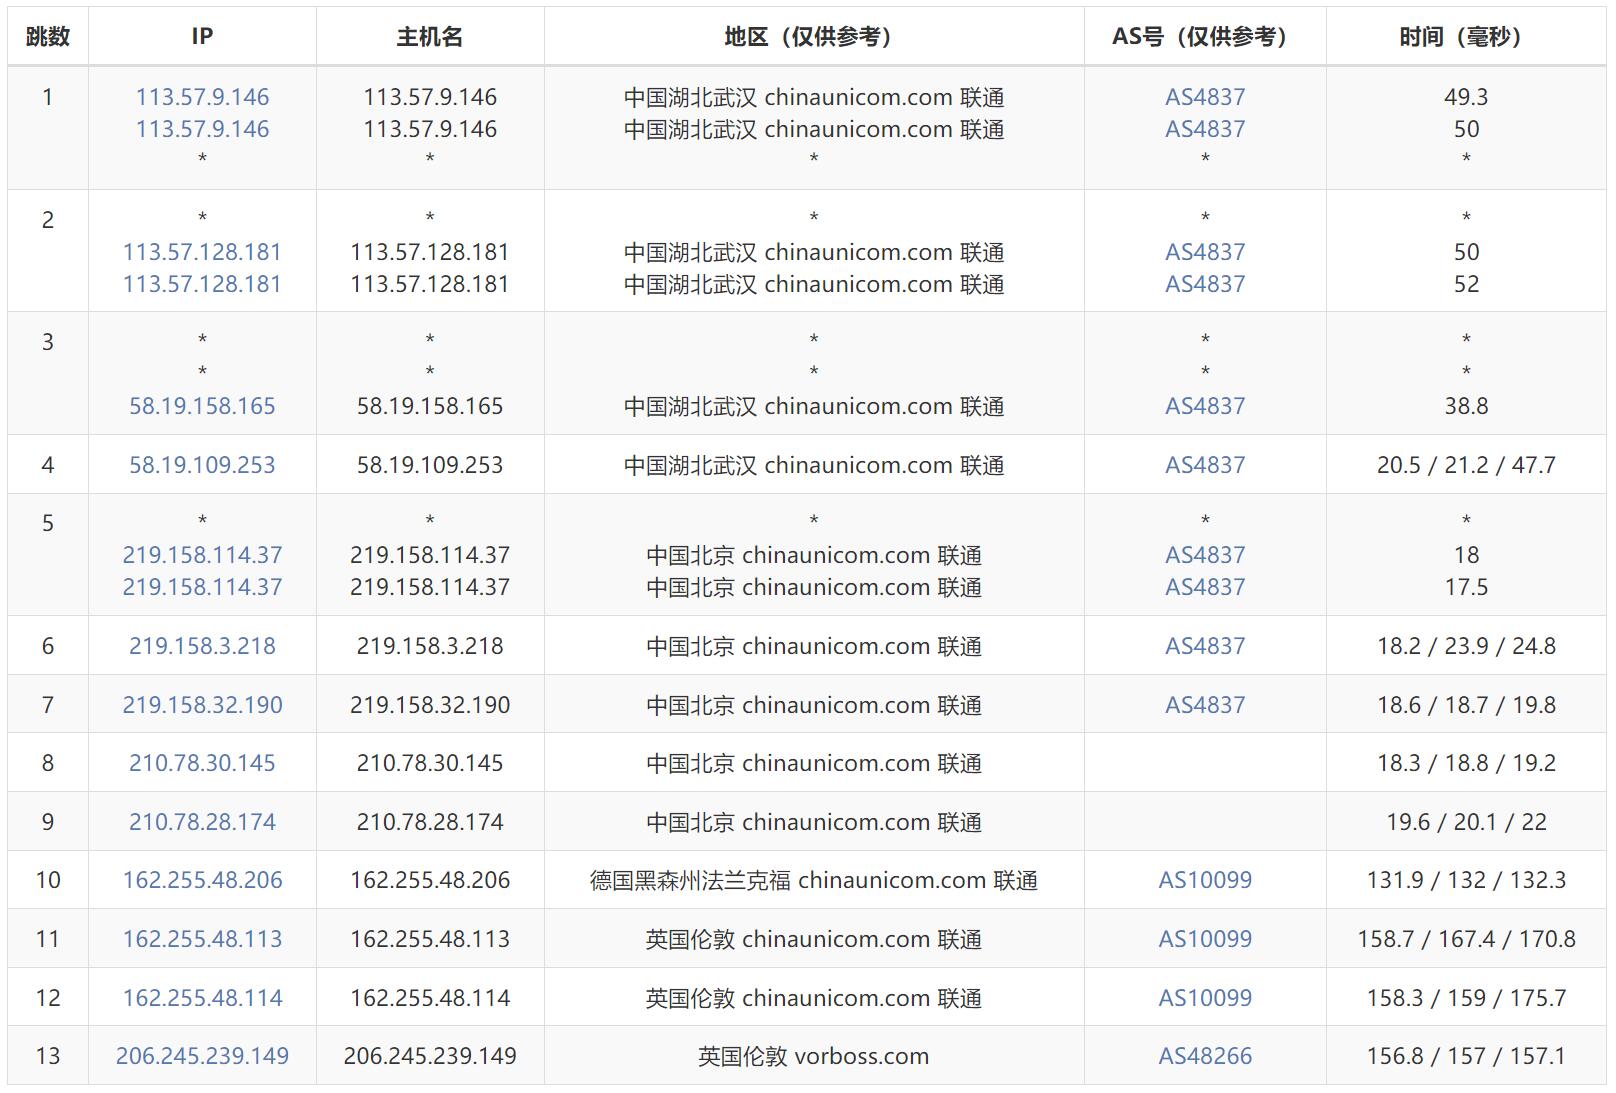Select region text in hop 4 row
This screenshot has width=1616, height=1093.
pos(814,465)
